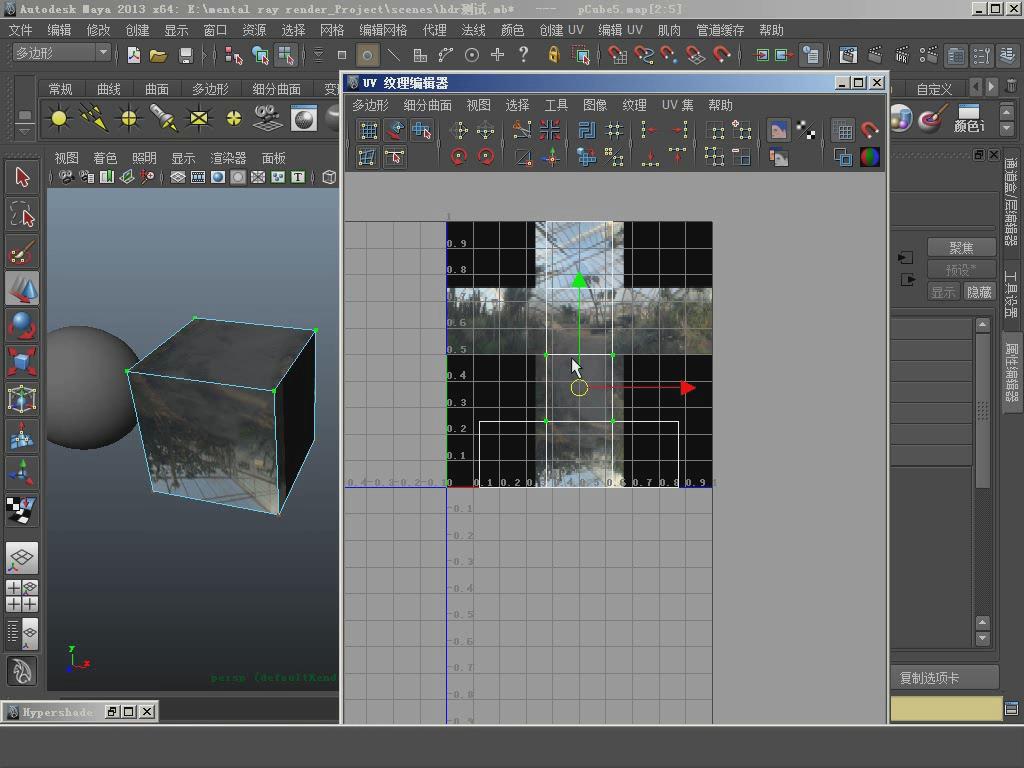Switch to single perspective view layout

(22, 558)
